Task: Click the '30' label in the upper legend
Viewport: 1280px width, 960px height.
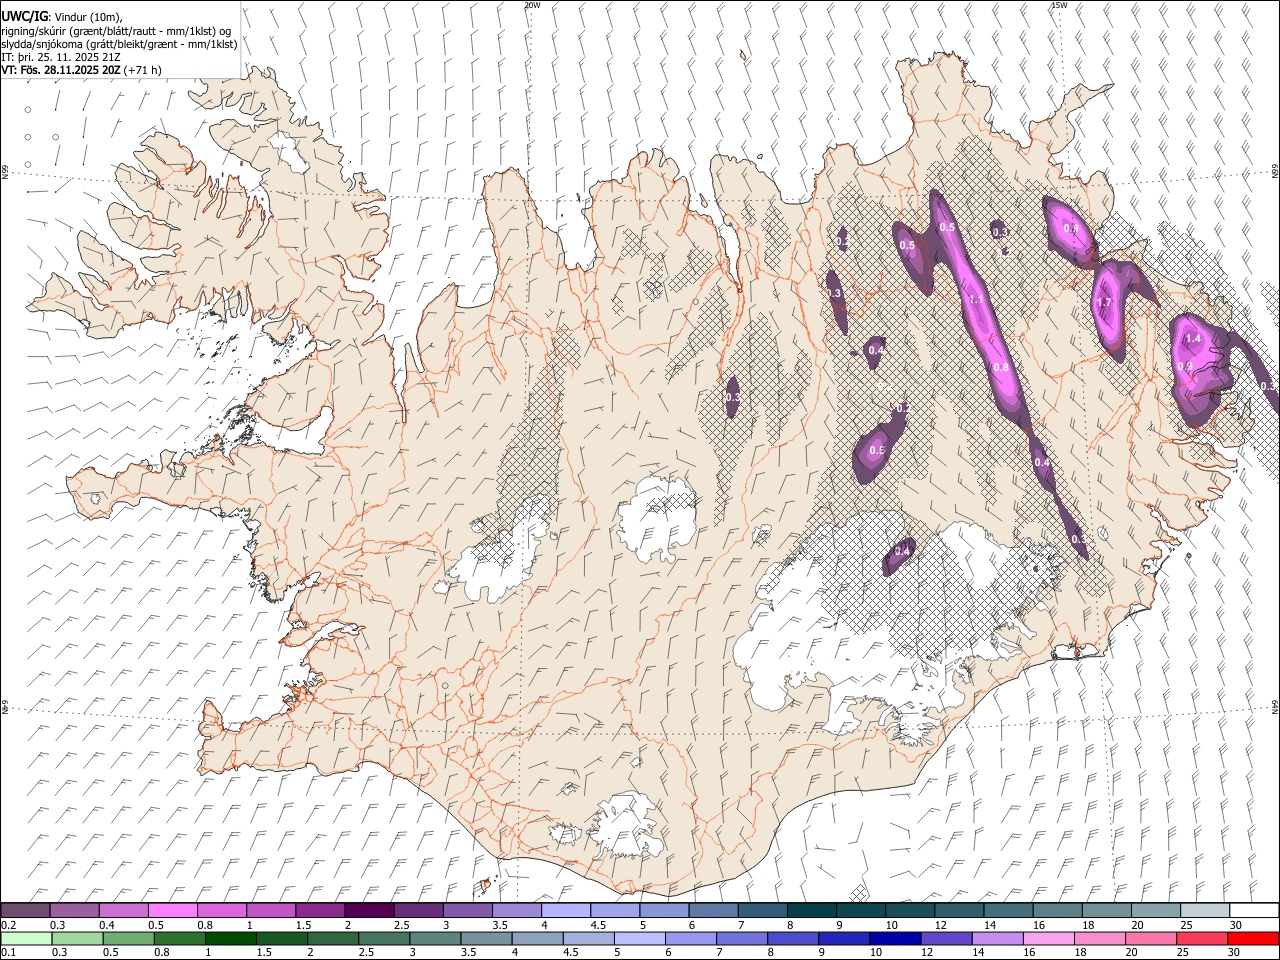Action: [1236, 924]
